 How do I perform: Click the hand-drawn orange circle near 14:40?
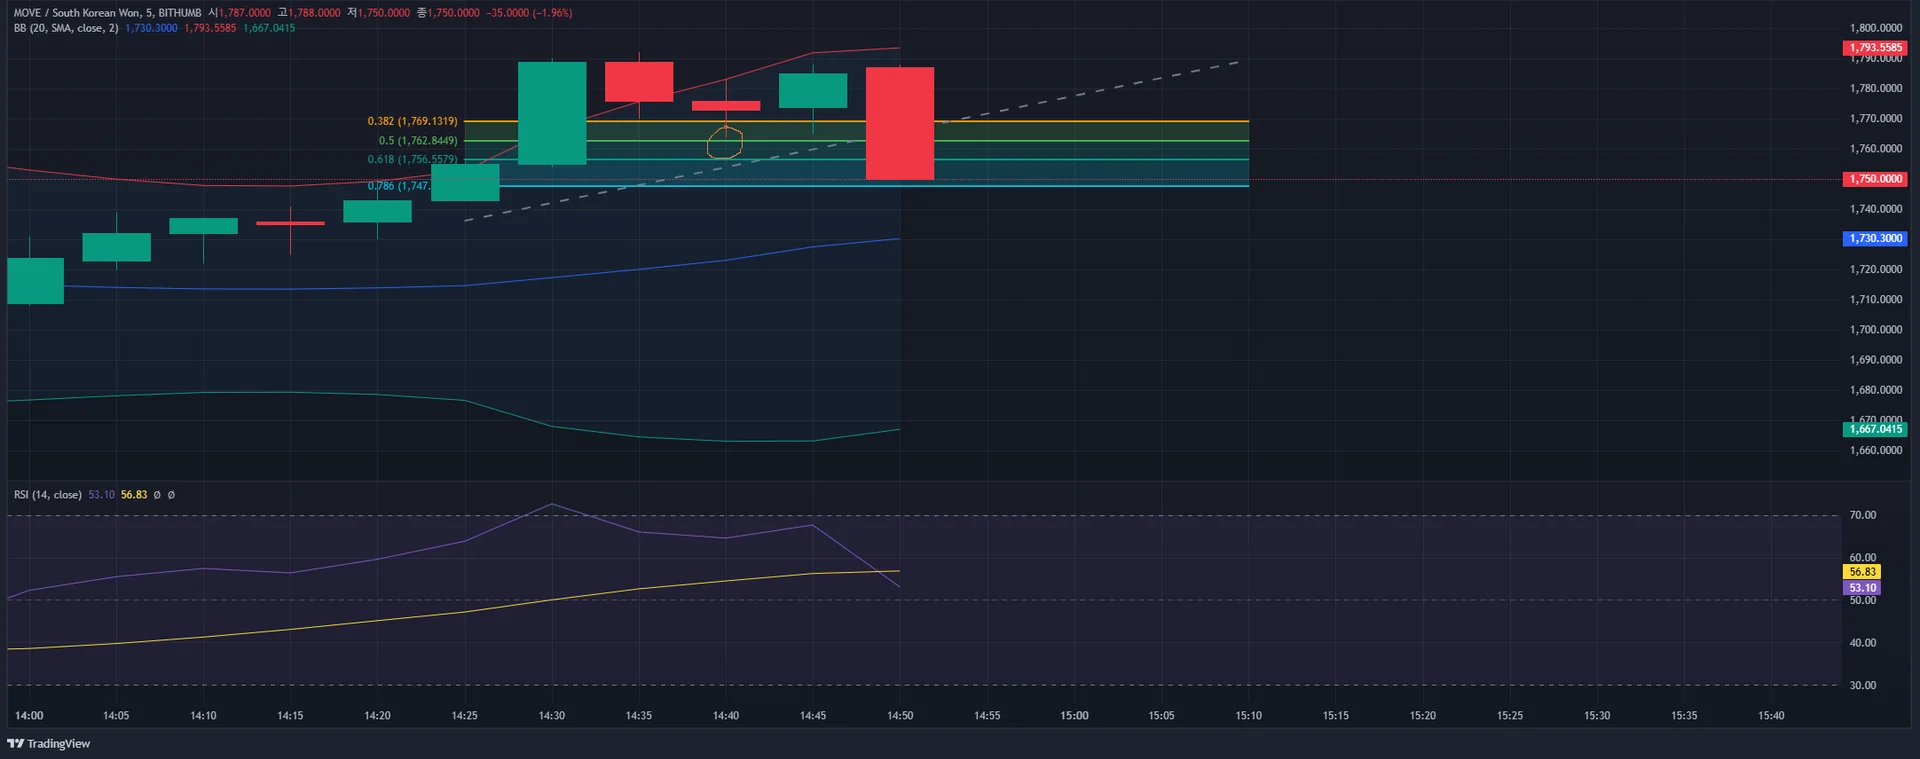725,142
